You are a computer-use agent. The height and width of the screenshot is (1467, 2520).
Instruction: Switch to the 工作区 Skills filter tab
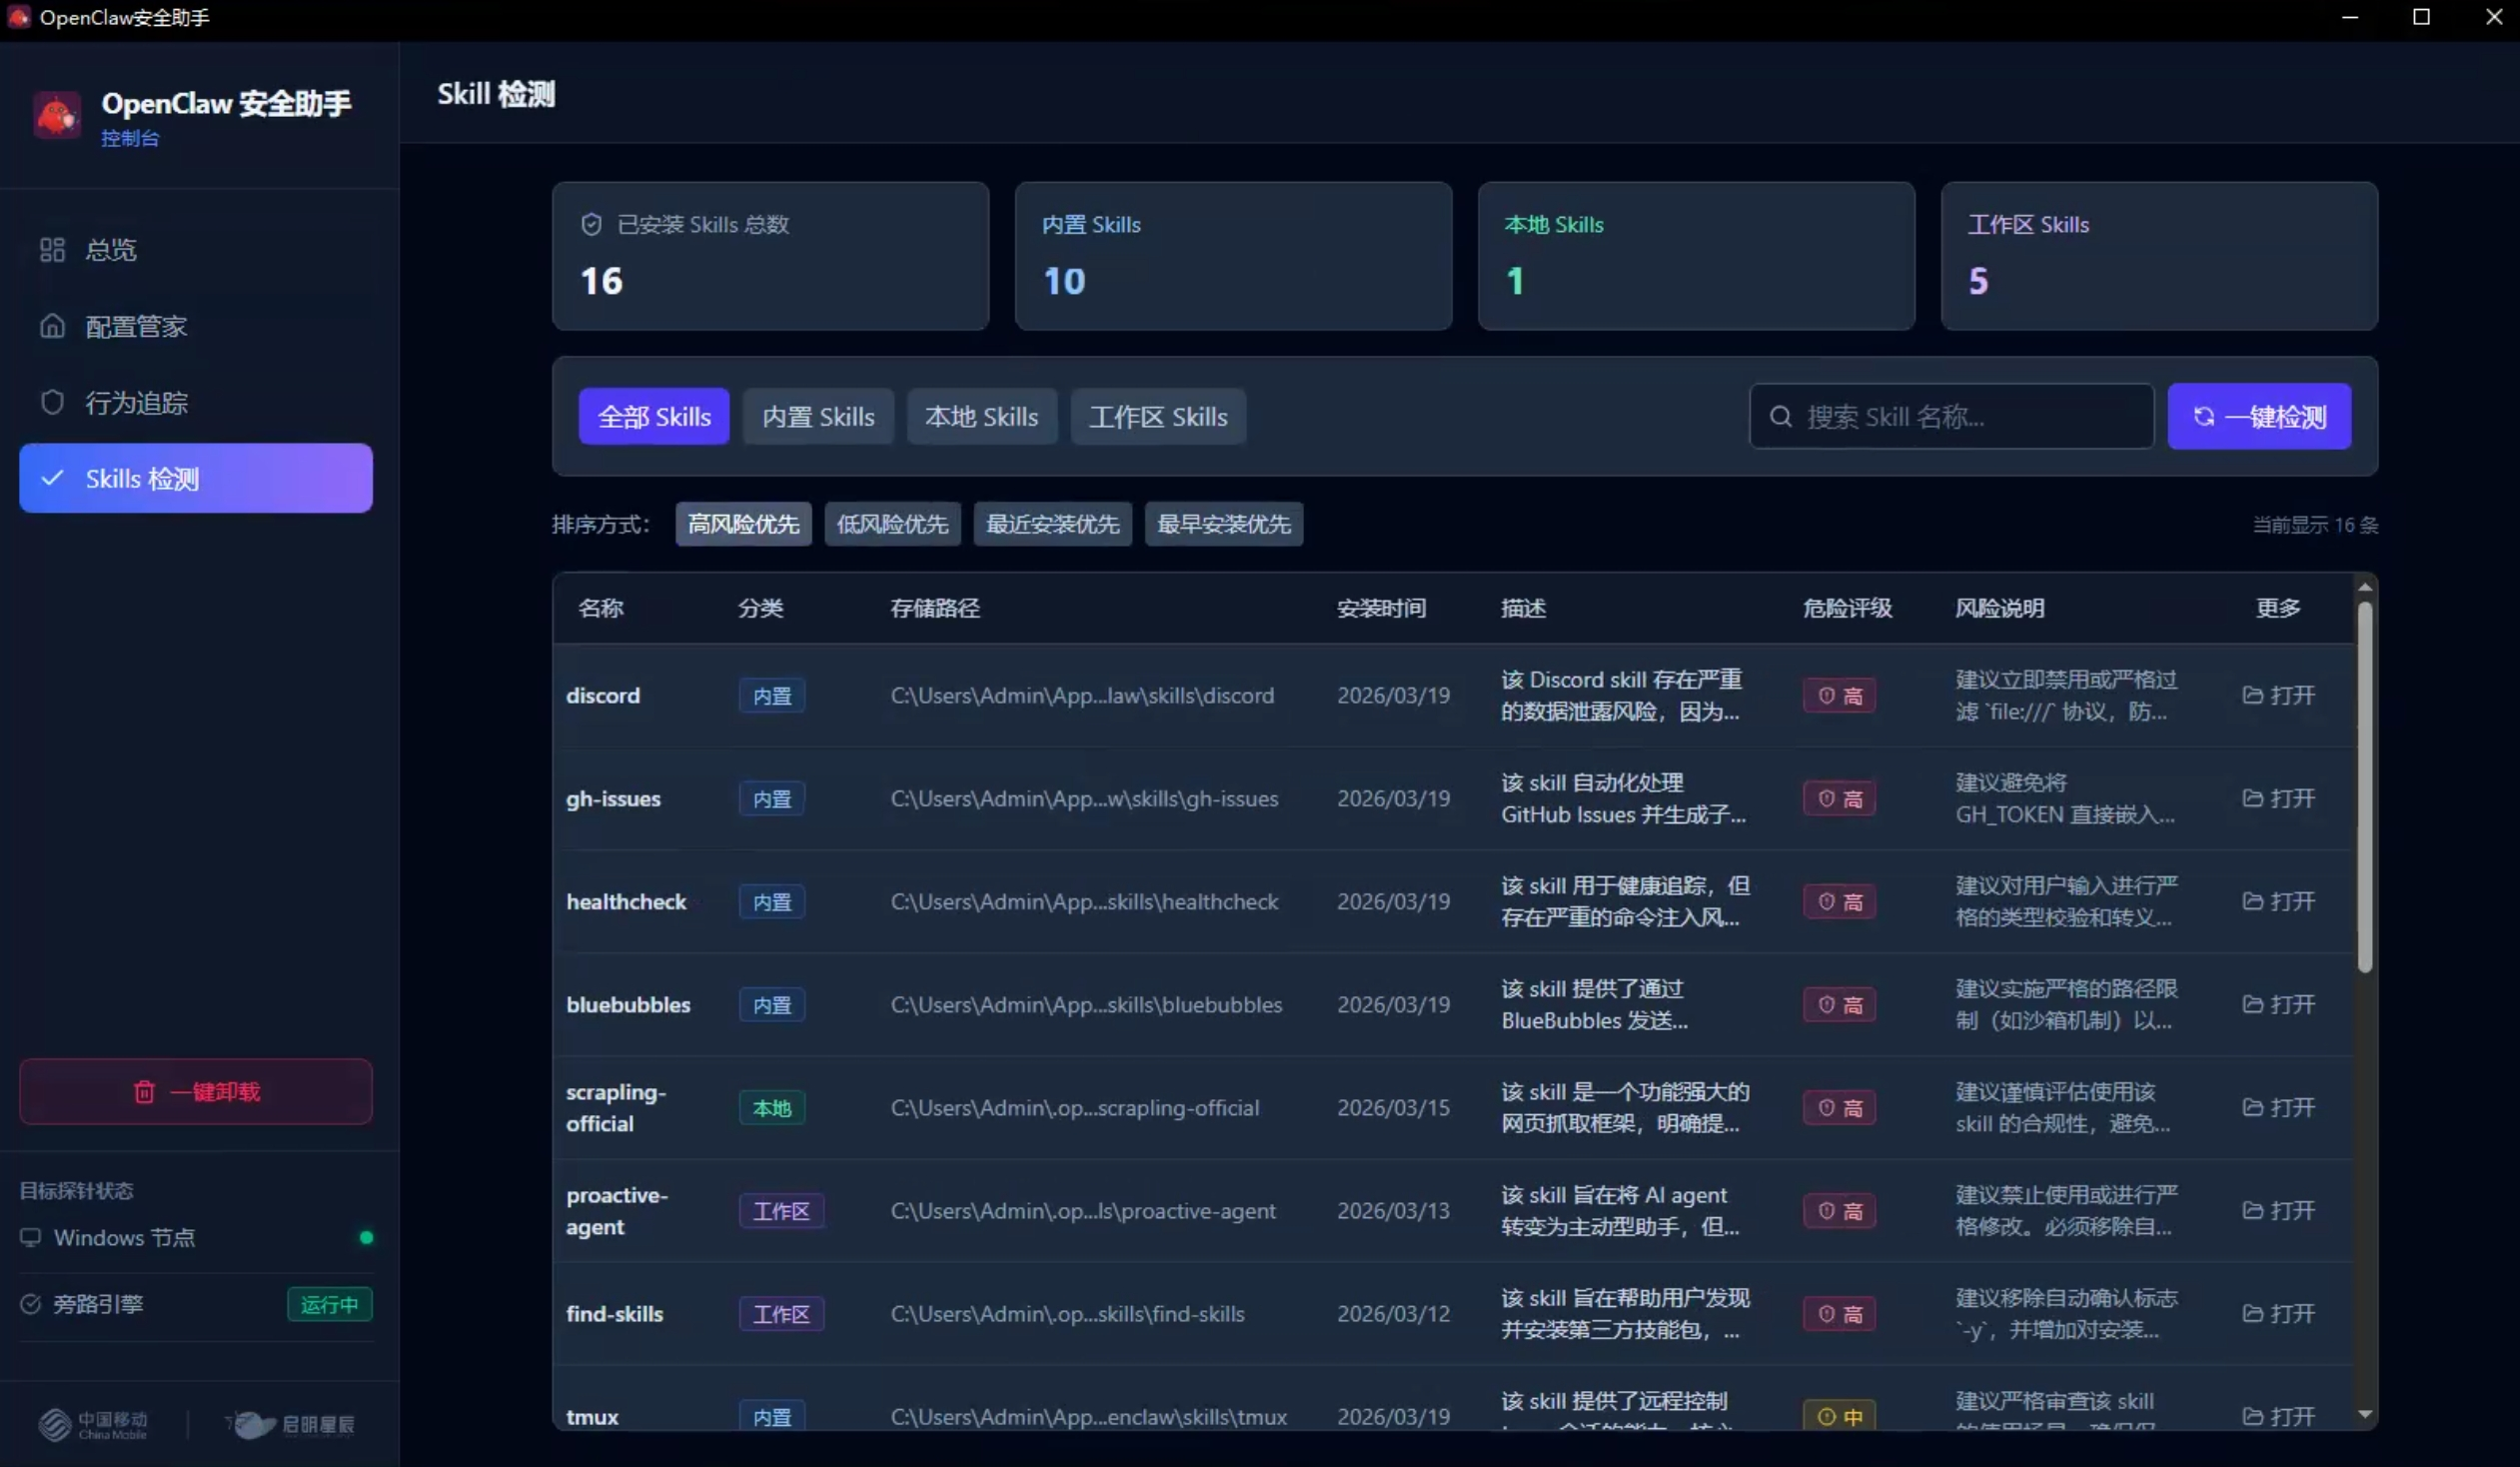[1157, 416]
